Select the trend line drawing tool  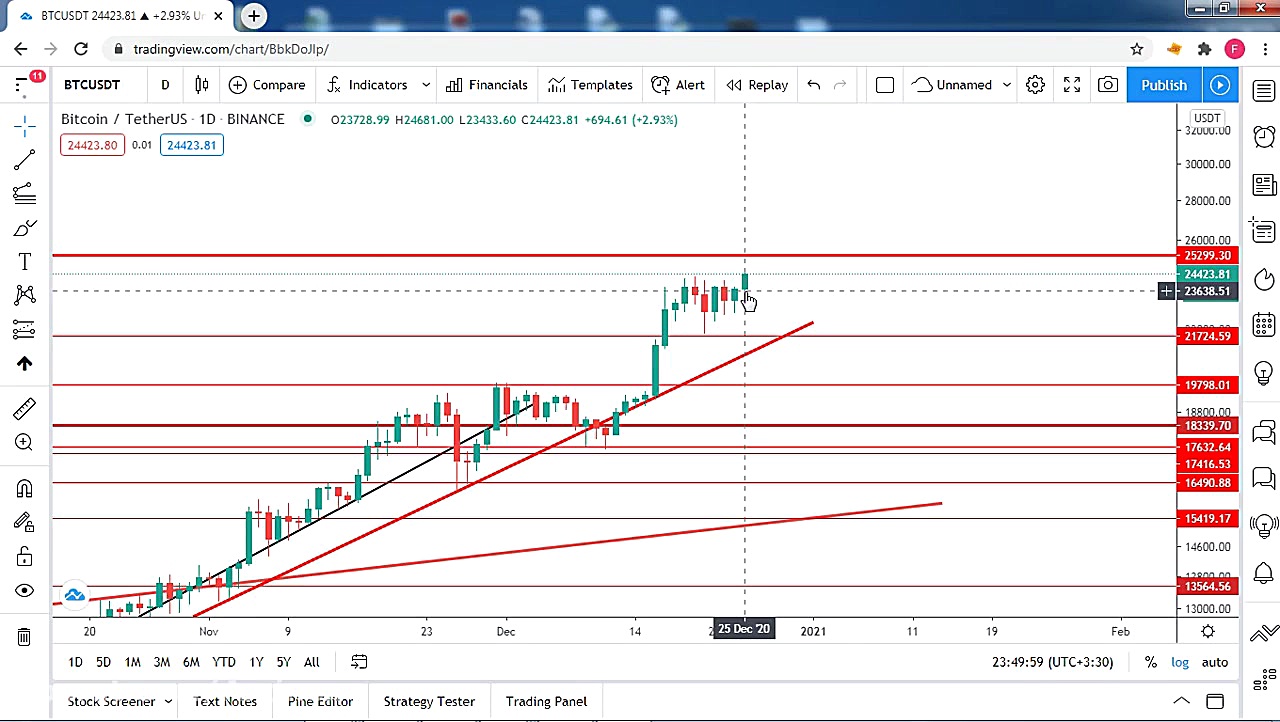click(x=25, y=160)
